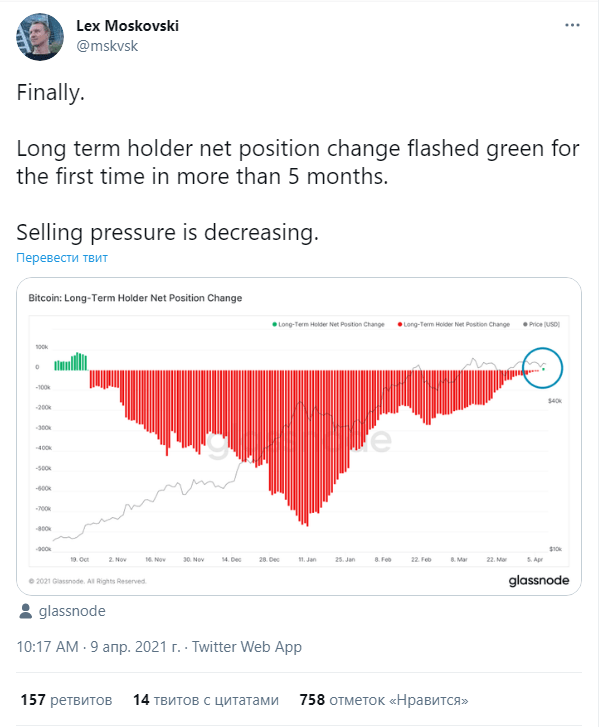Click the blue circle highlight on chart
599x727 pixels.
coord(542,368)
